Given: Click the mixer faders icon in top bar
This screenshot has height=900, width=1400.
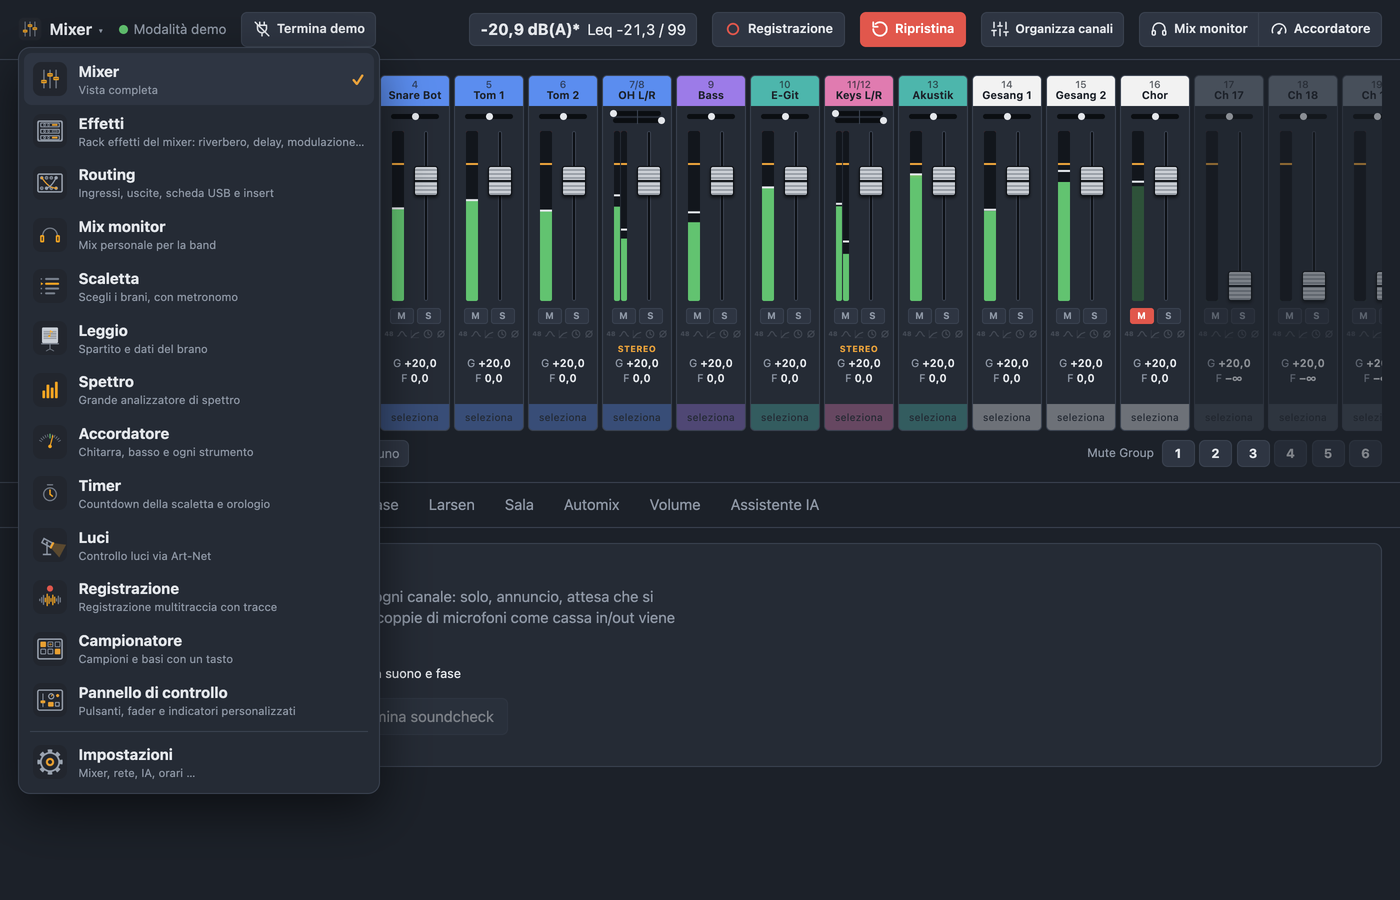Looking at the screenshot, I should click(30, 29).
